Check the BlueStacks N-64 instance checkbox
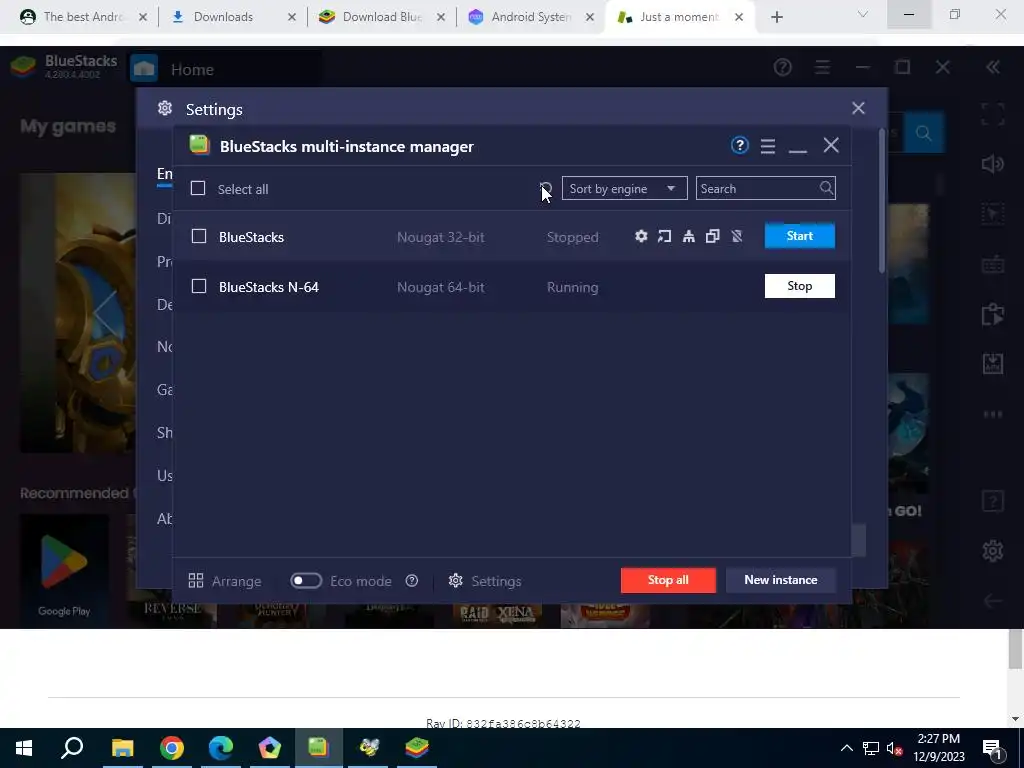Screen dimensions: 1024x768 click(x=199, y=287)
